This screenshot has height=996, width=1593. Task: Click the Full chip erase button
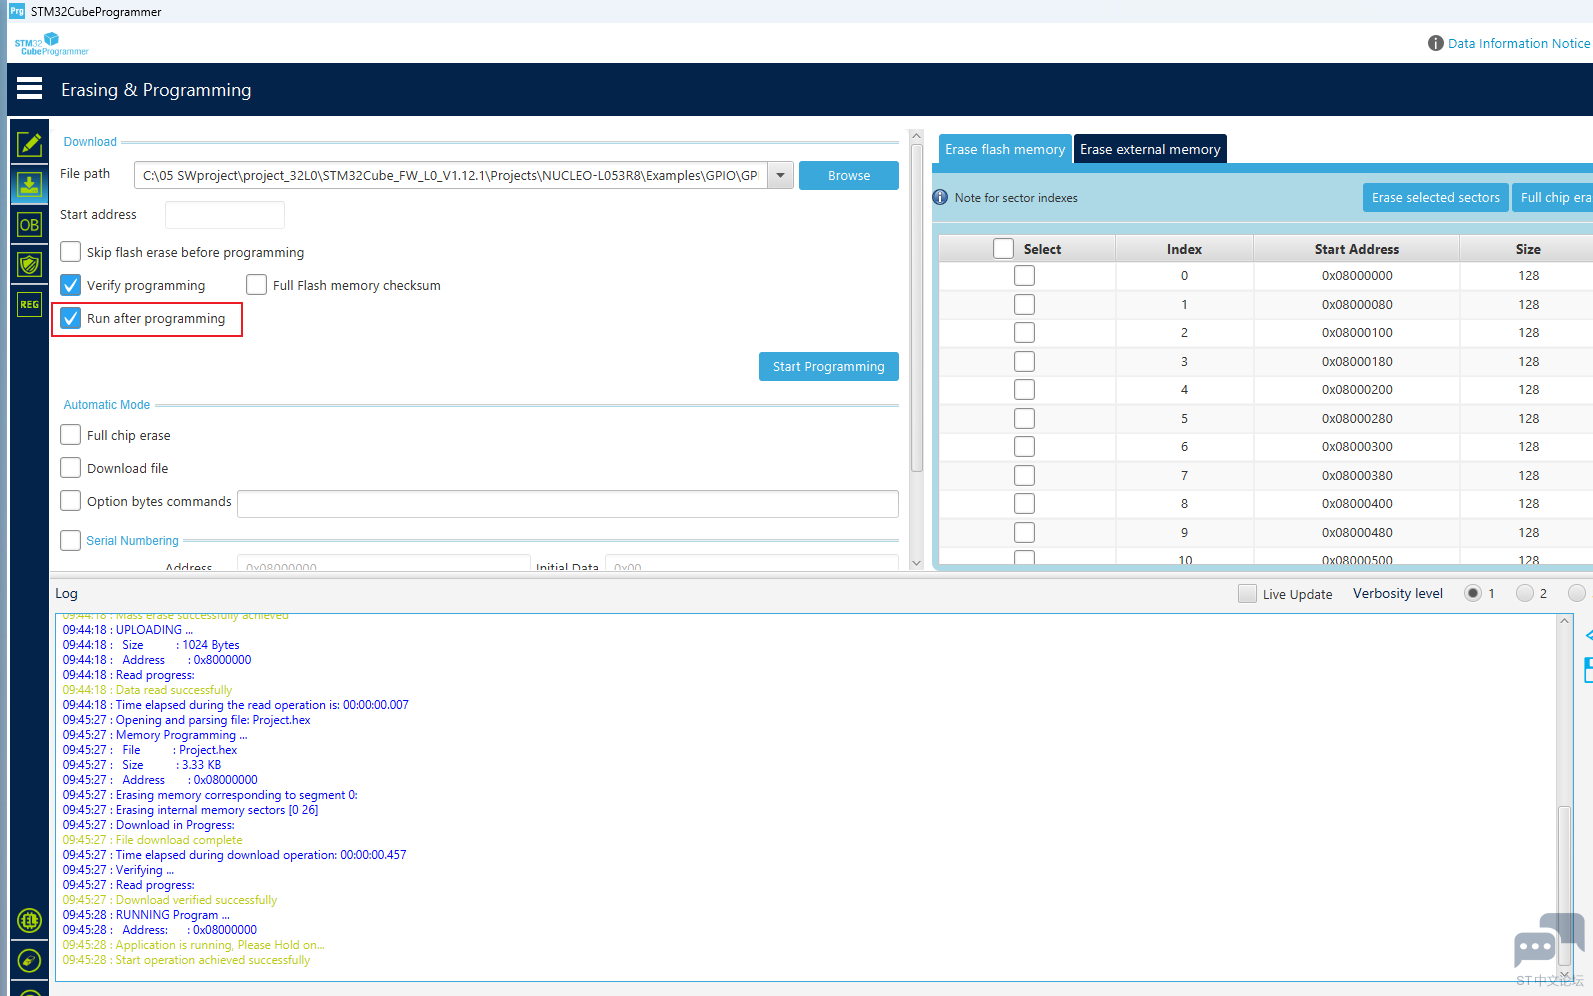tap(1553, 197)
